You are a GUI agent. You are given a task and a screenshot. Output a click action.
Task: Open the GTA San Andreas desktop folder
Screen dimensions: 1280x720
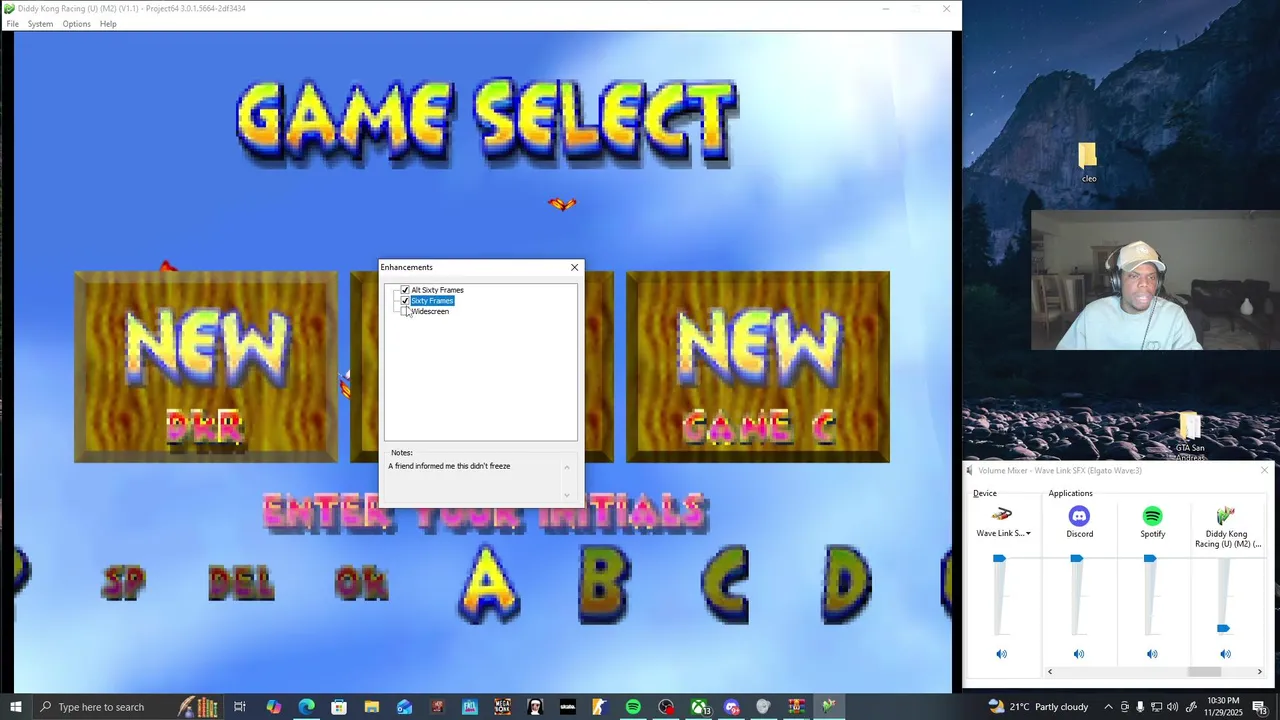tap(1189, 436)
